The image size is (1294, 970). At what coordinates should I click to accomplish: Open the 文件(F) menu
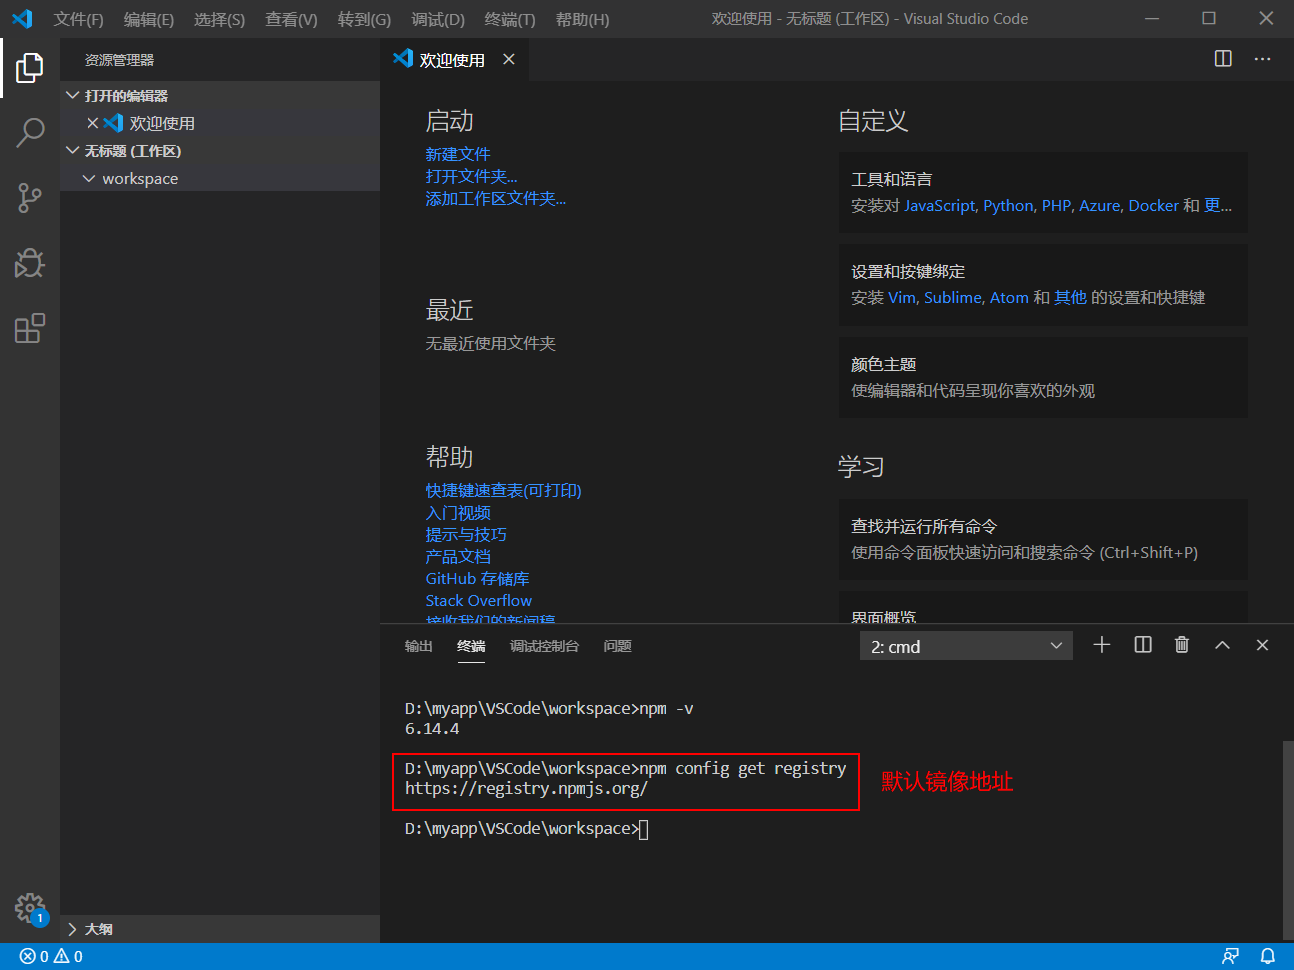click(78, 19)
